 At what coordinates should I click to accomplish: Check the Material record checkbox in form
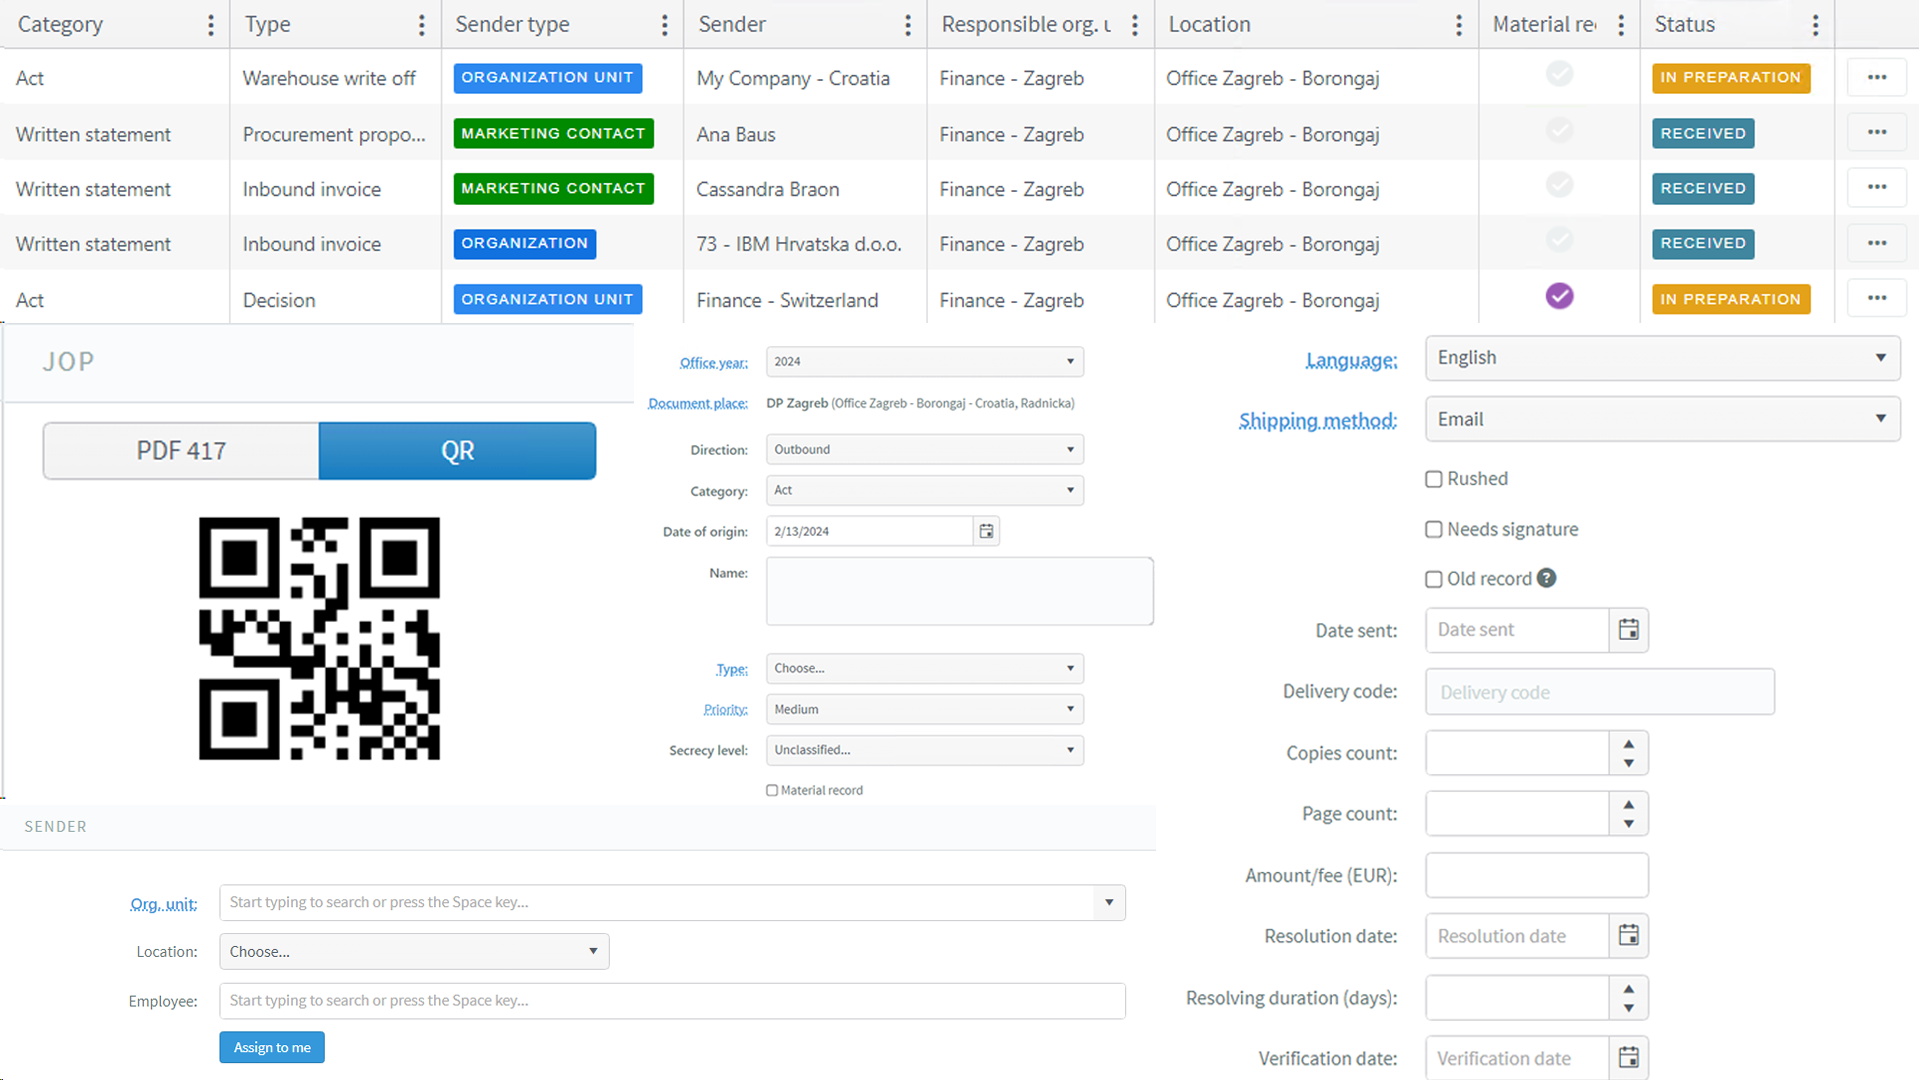pos(772,790)
